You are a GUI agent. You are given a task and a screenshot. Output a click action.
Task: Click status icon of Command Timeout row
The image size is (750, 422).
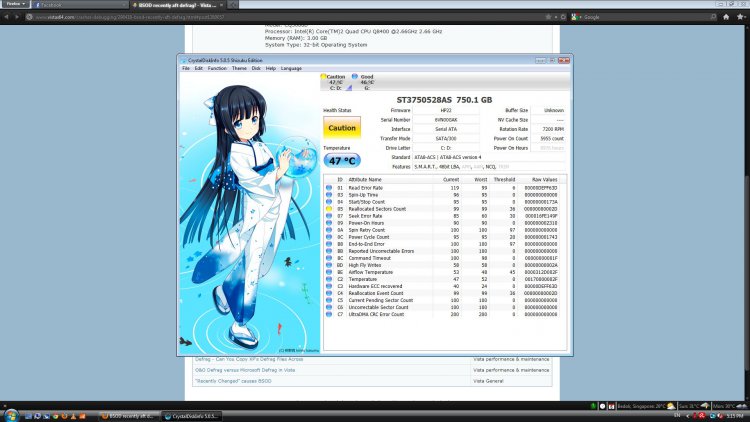pyautogui.click(x=329, y=258)
